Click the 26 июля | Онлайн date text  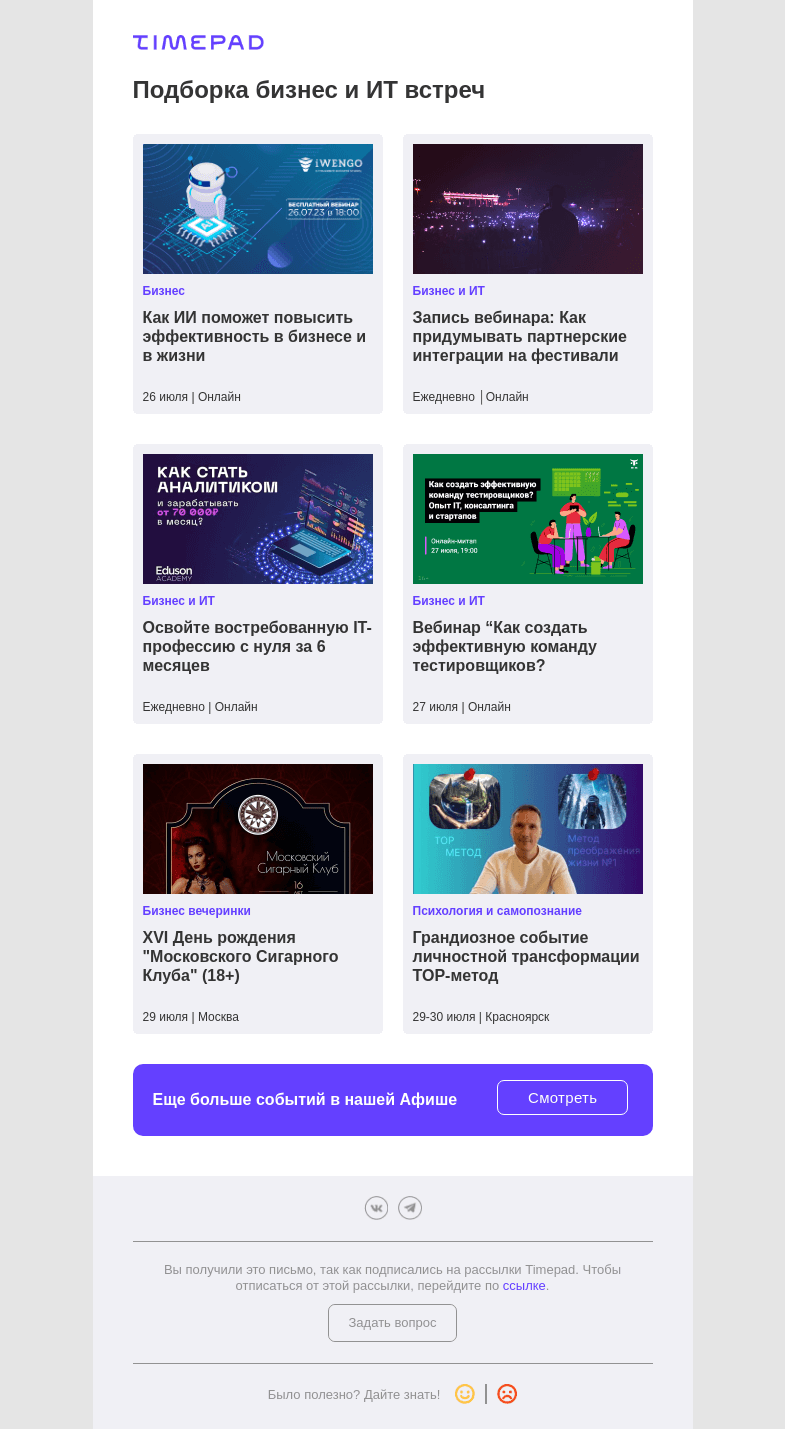point(192,397)
